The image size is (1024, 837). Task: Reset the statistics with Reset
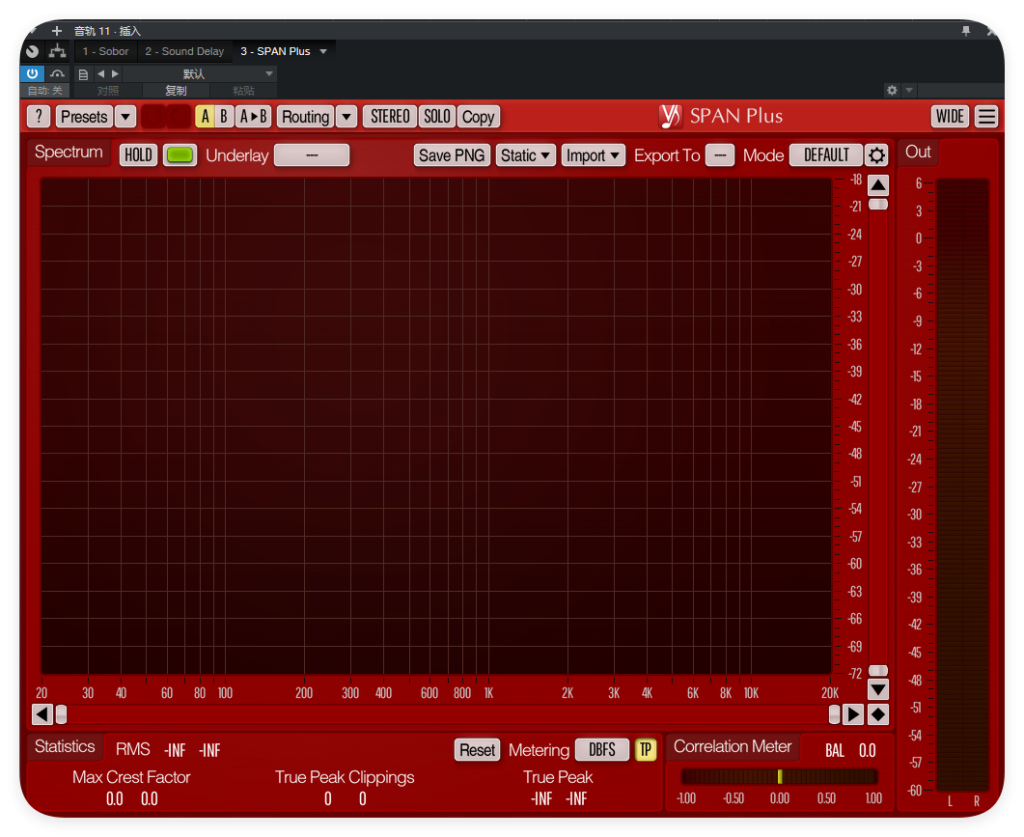(x=477, y=750)
